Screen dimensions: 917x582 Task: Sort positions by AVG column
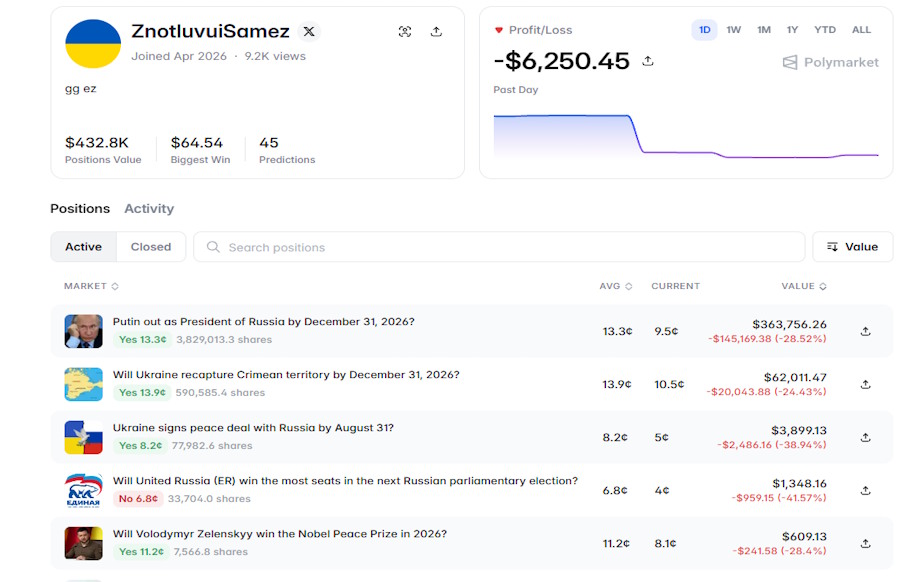pyautogui.click(x=615, y=286)
